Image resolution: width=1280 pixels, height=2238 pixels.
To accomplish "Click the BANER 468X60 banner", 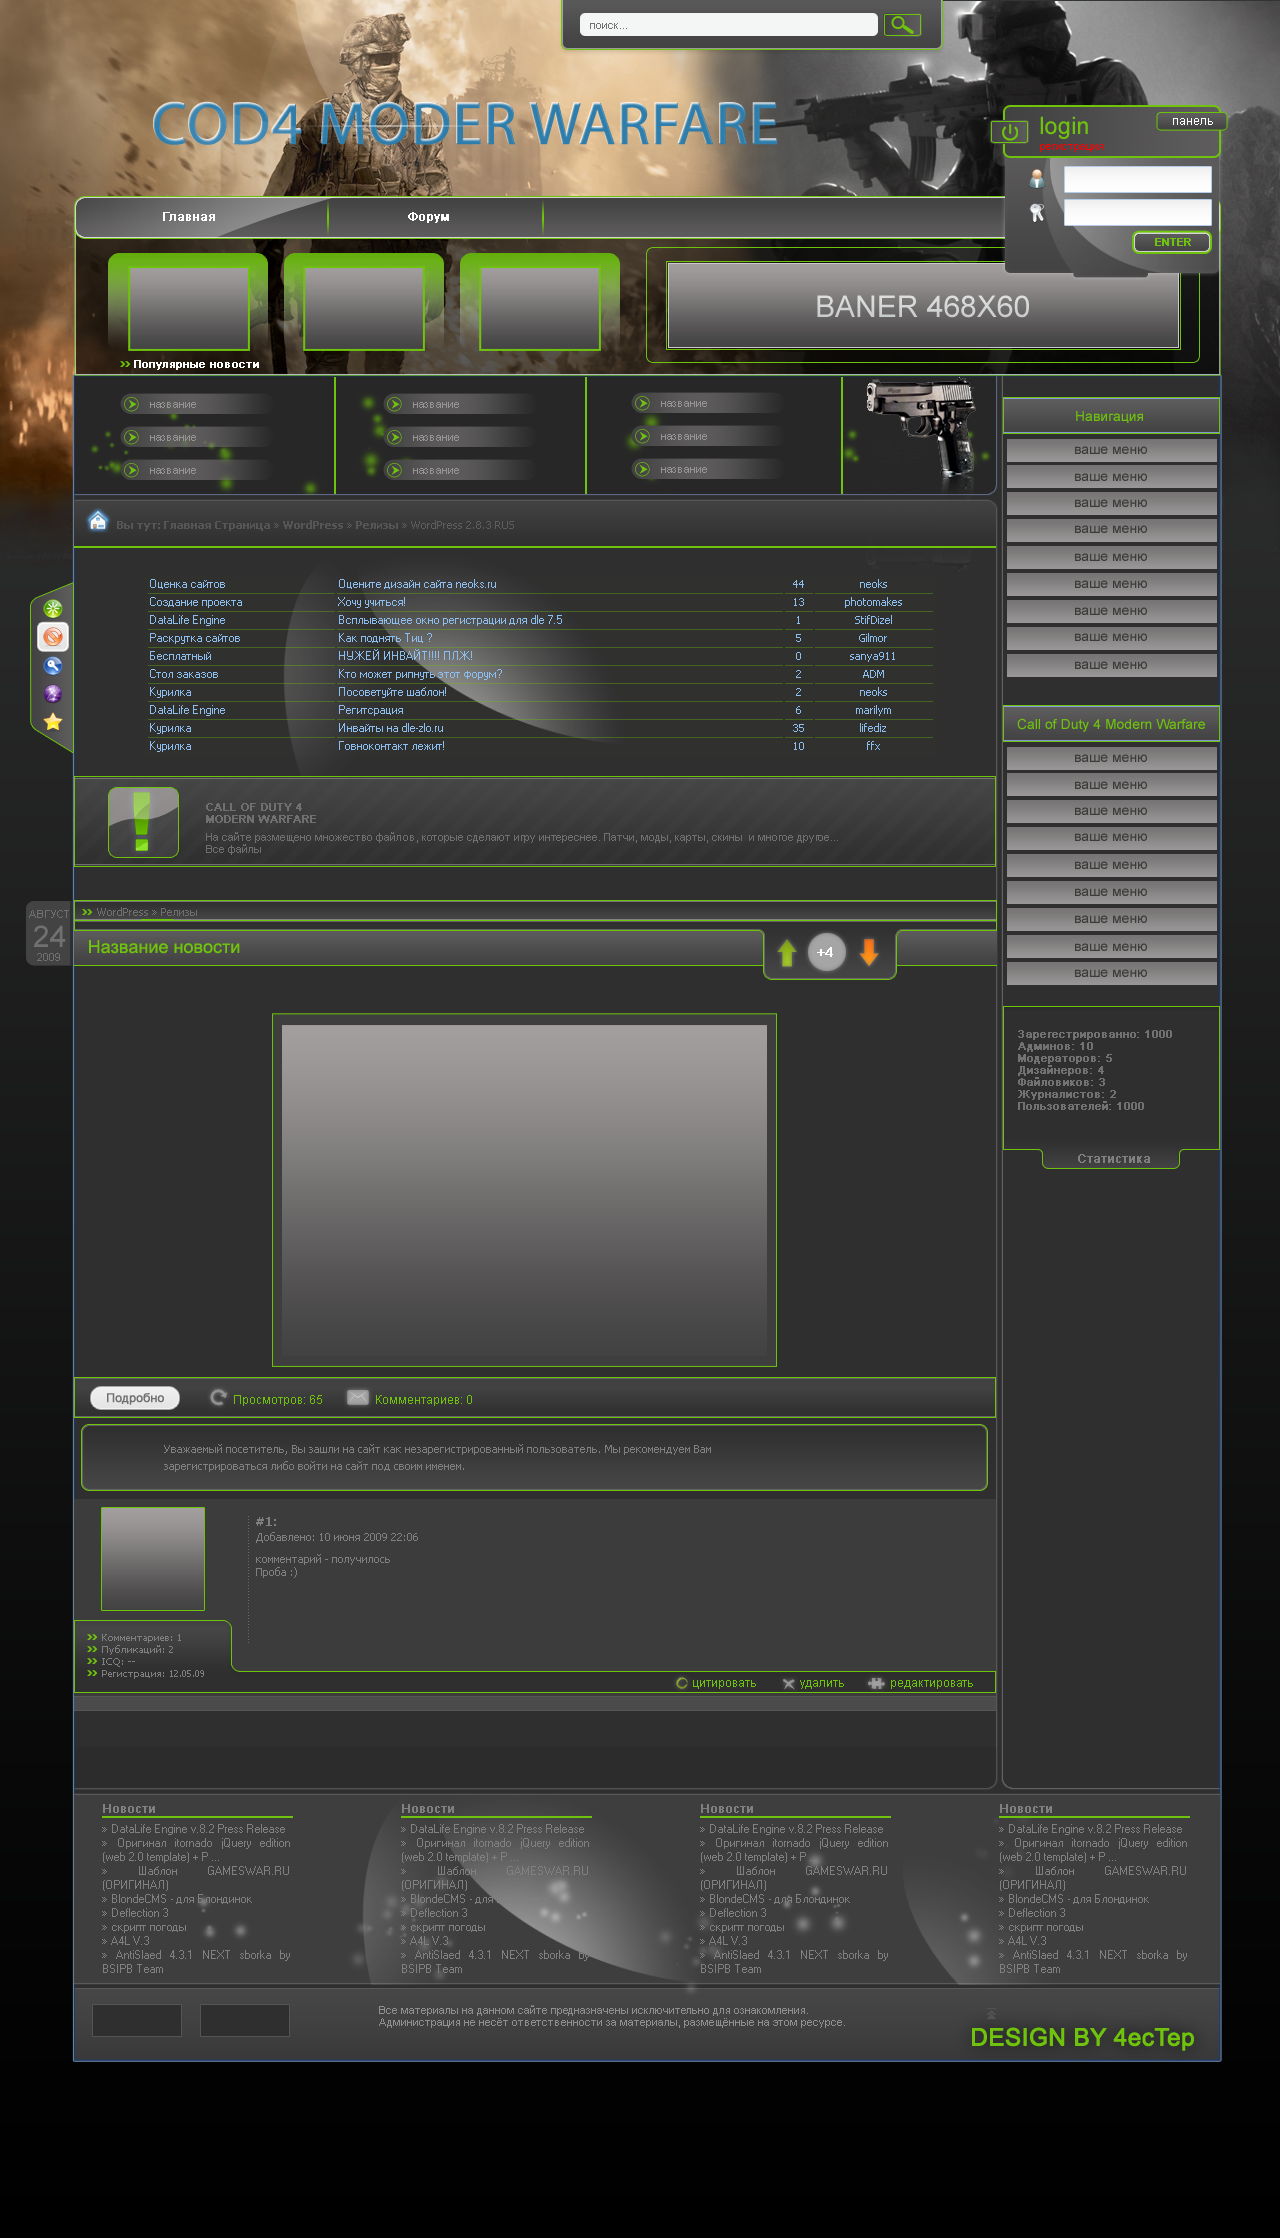I will pyautogui.click(x=923, y=306).
